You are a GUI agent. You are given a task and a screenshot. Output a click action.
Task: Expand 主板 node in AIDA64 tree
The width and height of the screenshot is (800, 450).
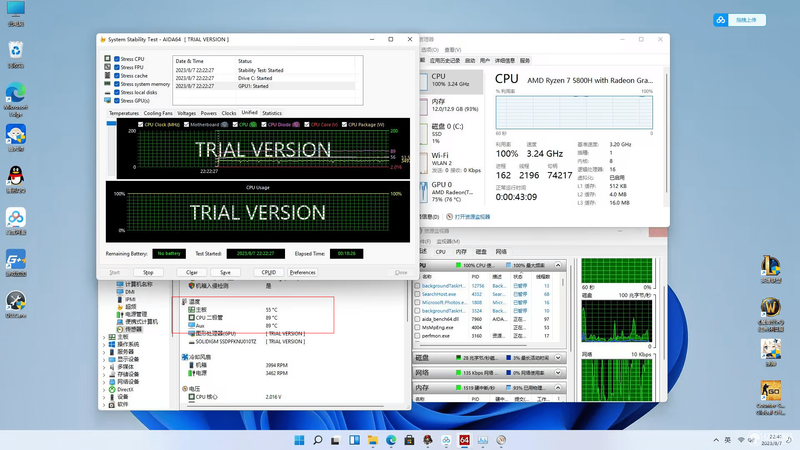click(x=104, y=337)
